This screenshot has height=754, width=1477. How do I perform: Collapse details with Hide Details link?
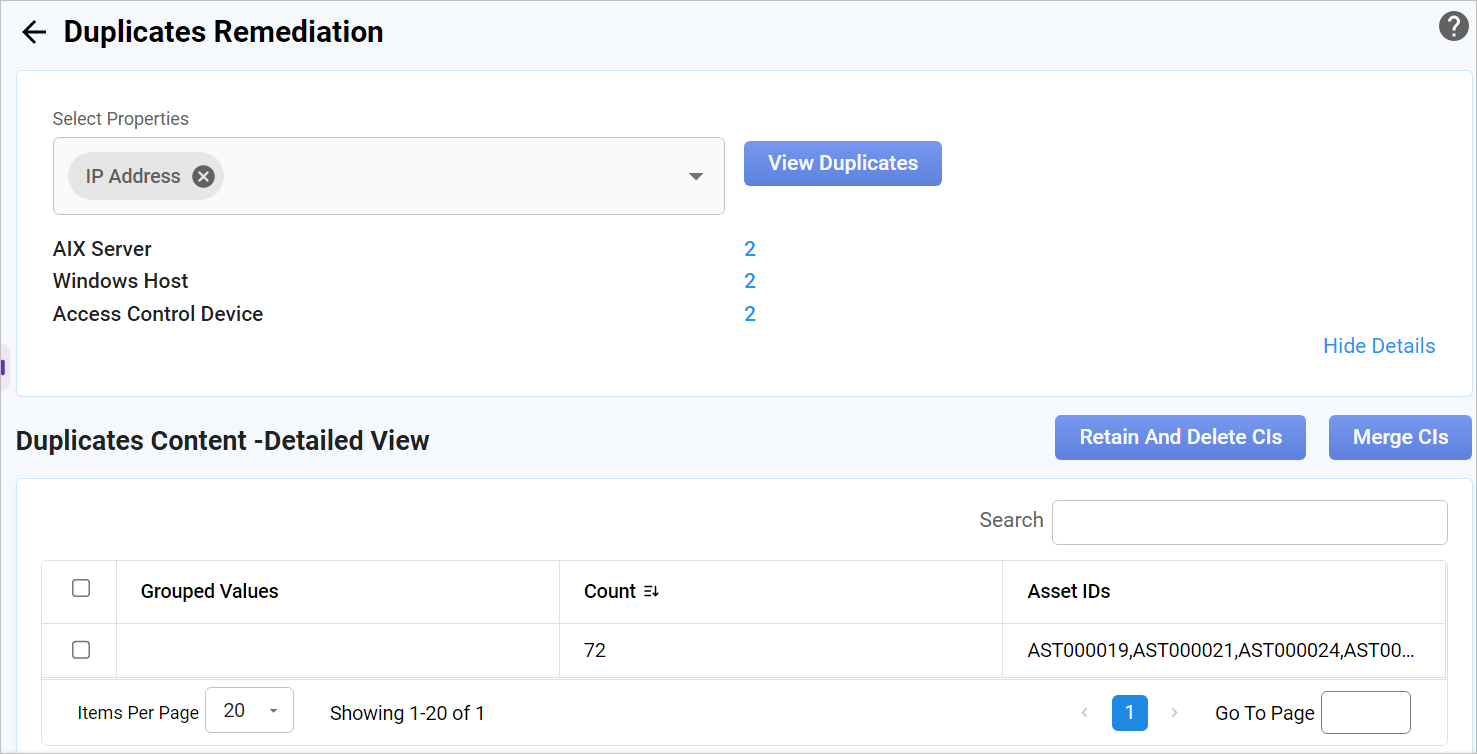coord(1378,346)
